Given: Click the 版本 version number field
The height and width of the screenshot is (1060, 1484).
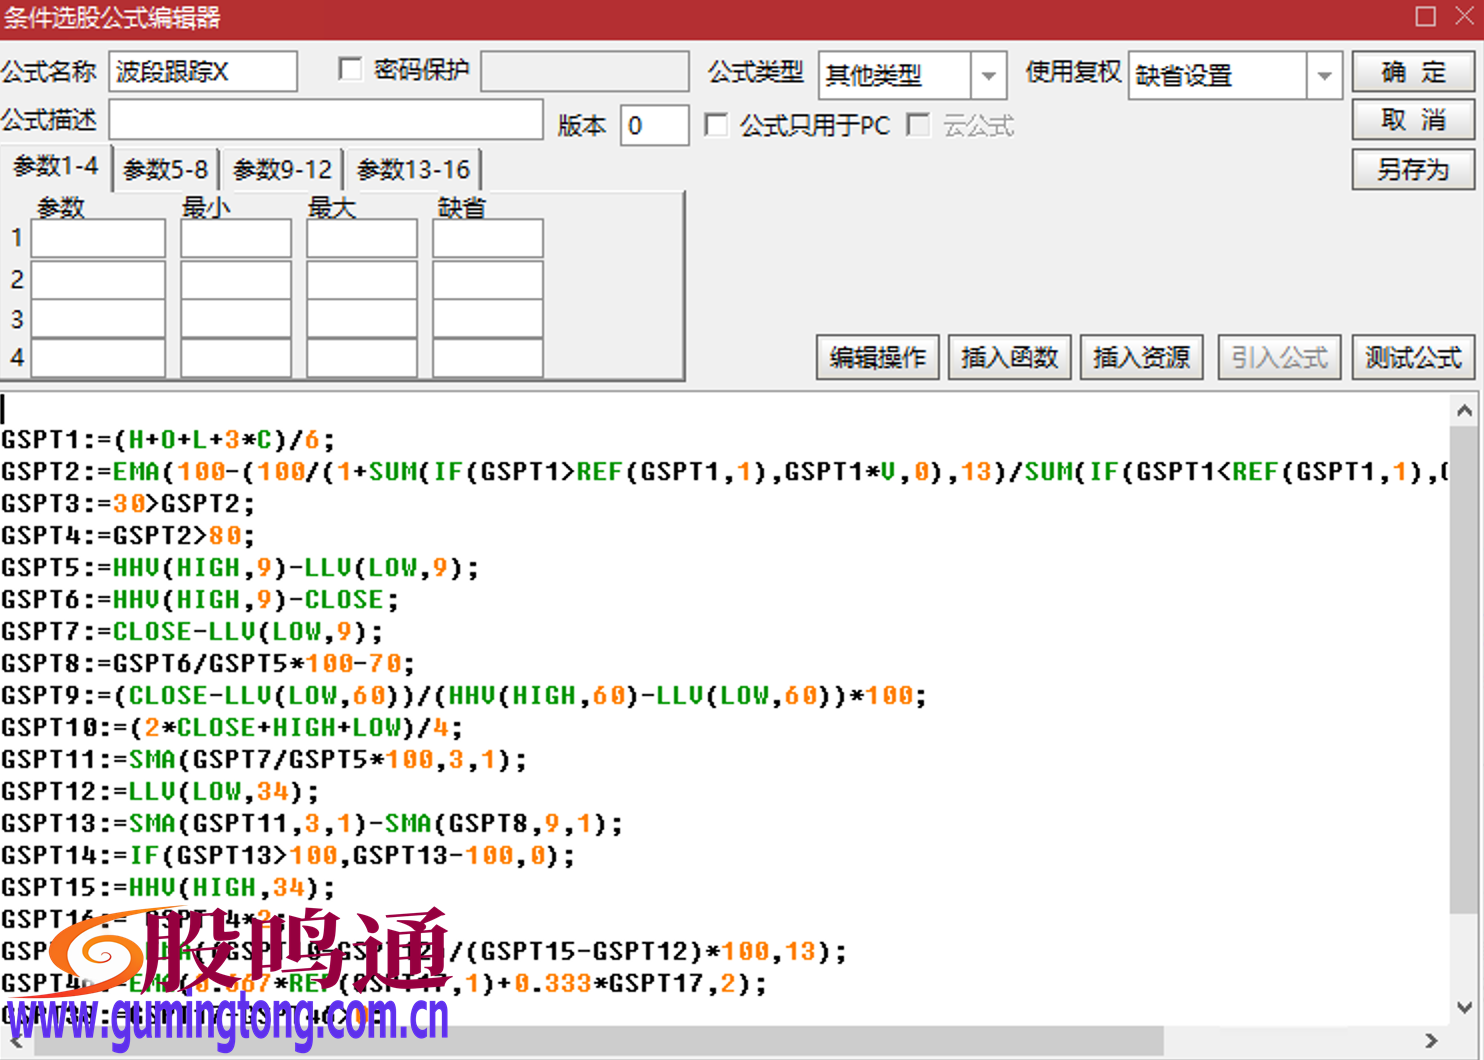Looking at the screenshot, I should (655, 125).
